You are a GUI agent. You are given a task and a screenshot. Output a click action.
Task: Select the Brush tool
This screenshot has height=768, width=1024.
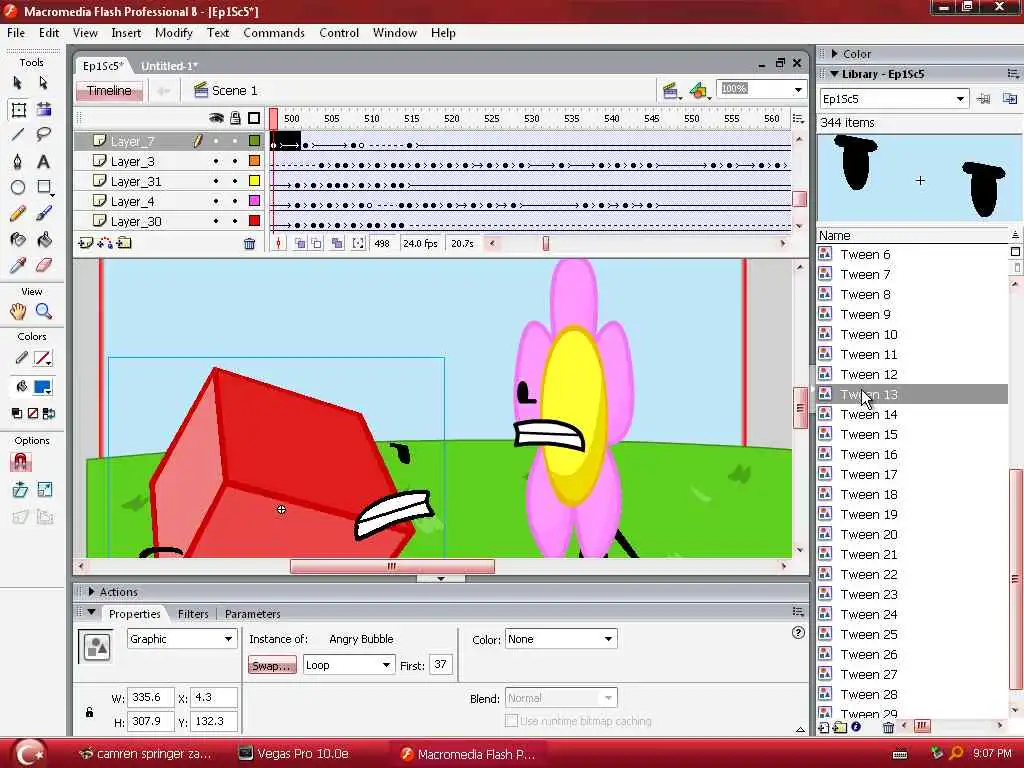tap(44, 214)
